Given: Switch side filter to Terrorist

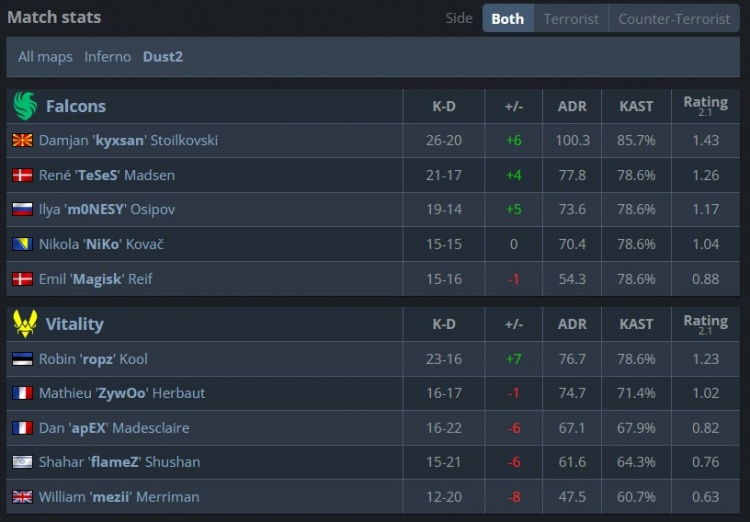Looking at the screenshot, I should point(571,19).
